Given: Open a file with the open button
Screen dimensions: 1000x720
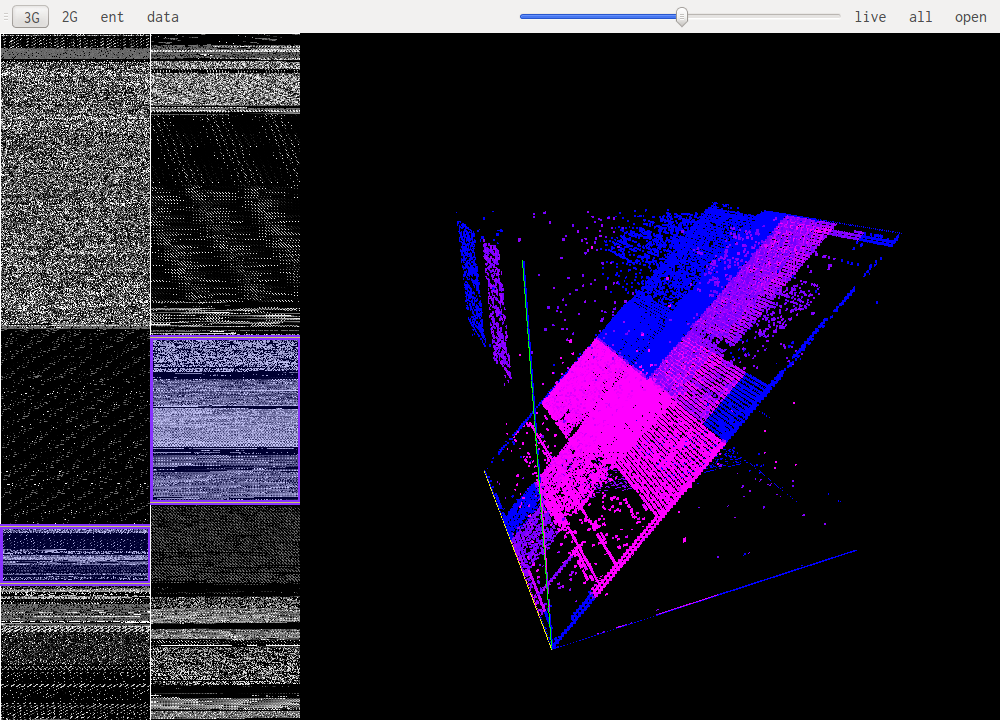Looking at the screenshot, I should coord(970,17).
